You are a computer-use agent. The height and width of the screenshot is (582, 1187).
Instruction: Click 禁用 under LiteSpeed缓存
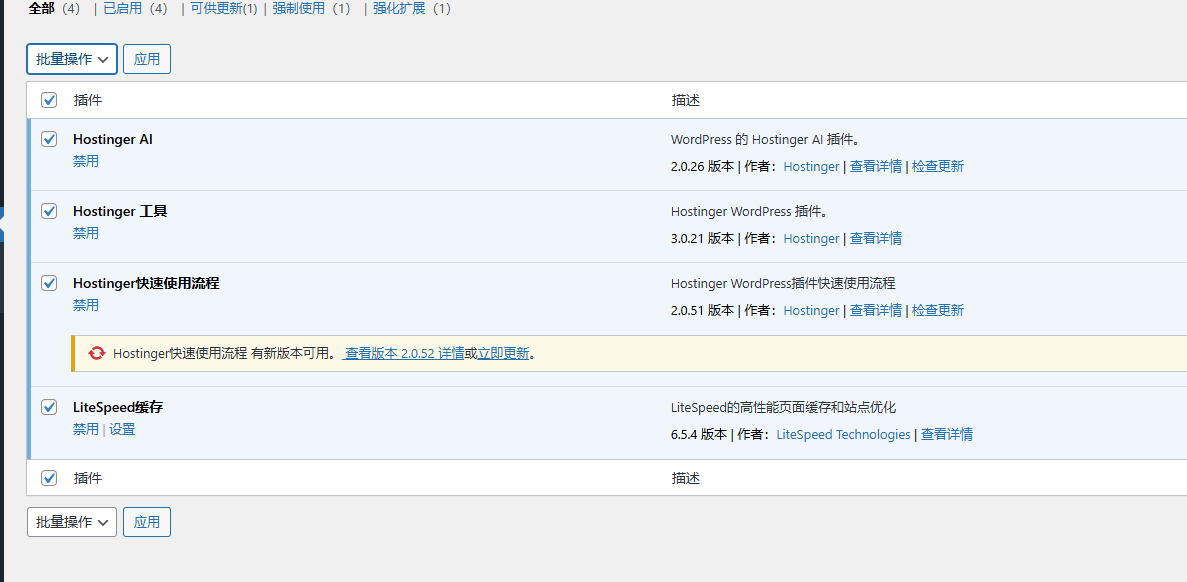tap(86, 429)
